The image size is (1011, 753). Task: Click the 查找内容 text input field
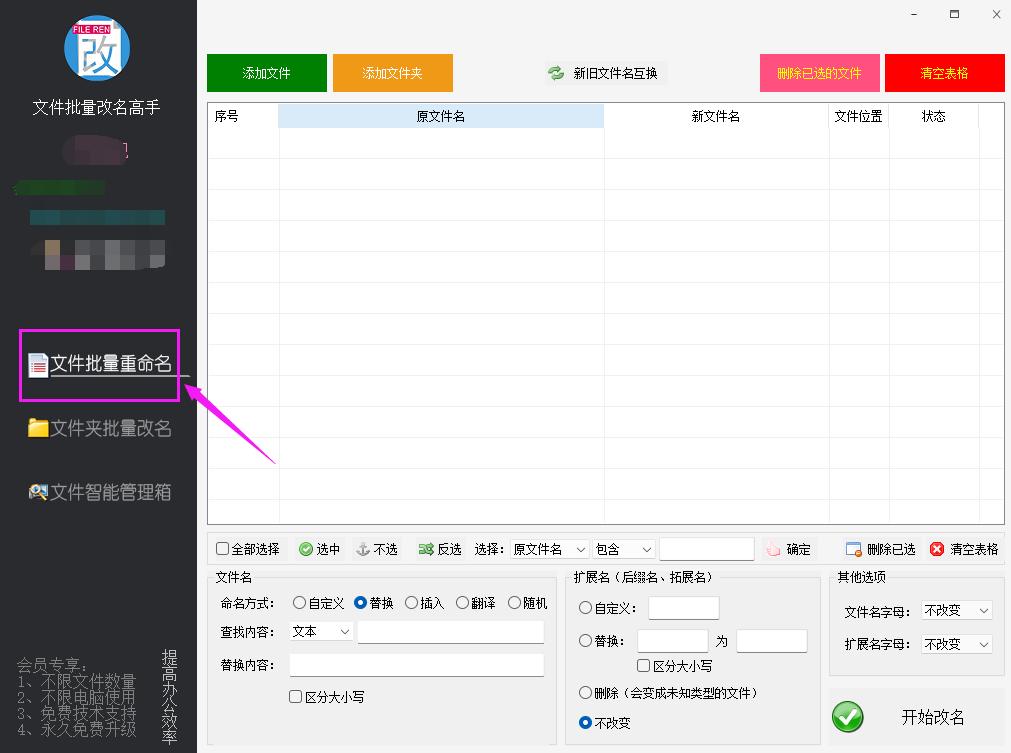coord(451,632)
